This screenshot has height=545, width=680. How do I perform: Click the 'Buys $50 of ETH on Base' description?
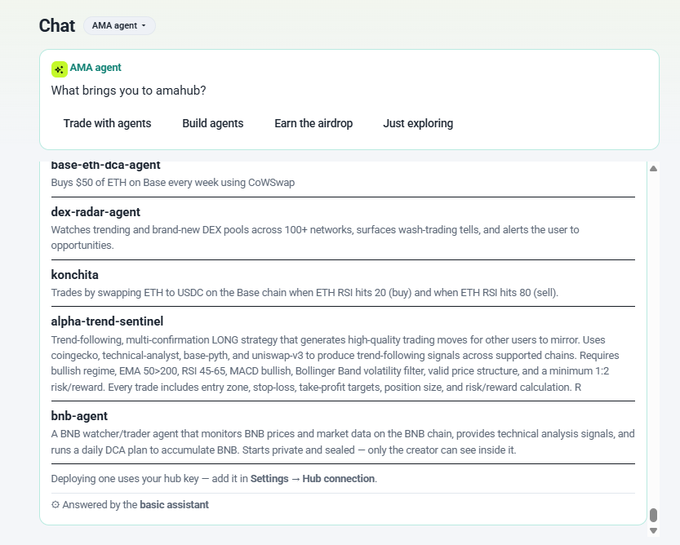tap(173, 183)
